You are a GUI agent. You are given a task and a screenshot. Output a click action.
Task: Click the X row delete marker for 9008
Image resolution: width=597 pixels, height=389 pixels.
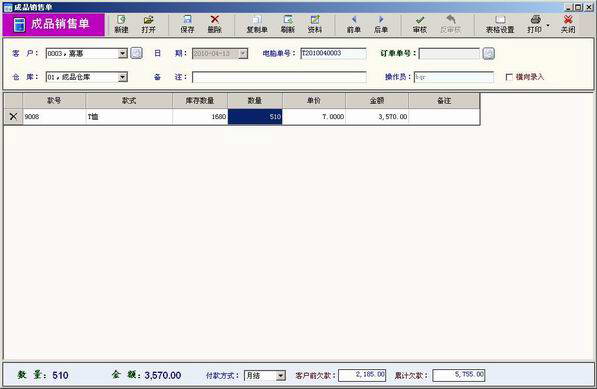tap(13, 116)
